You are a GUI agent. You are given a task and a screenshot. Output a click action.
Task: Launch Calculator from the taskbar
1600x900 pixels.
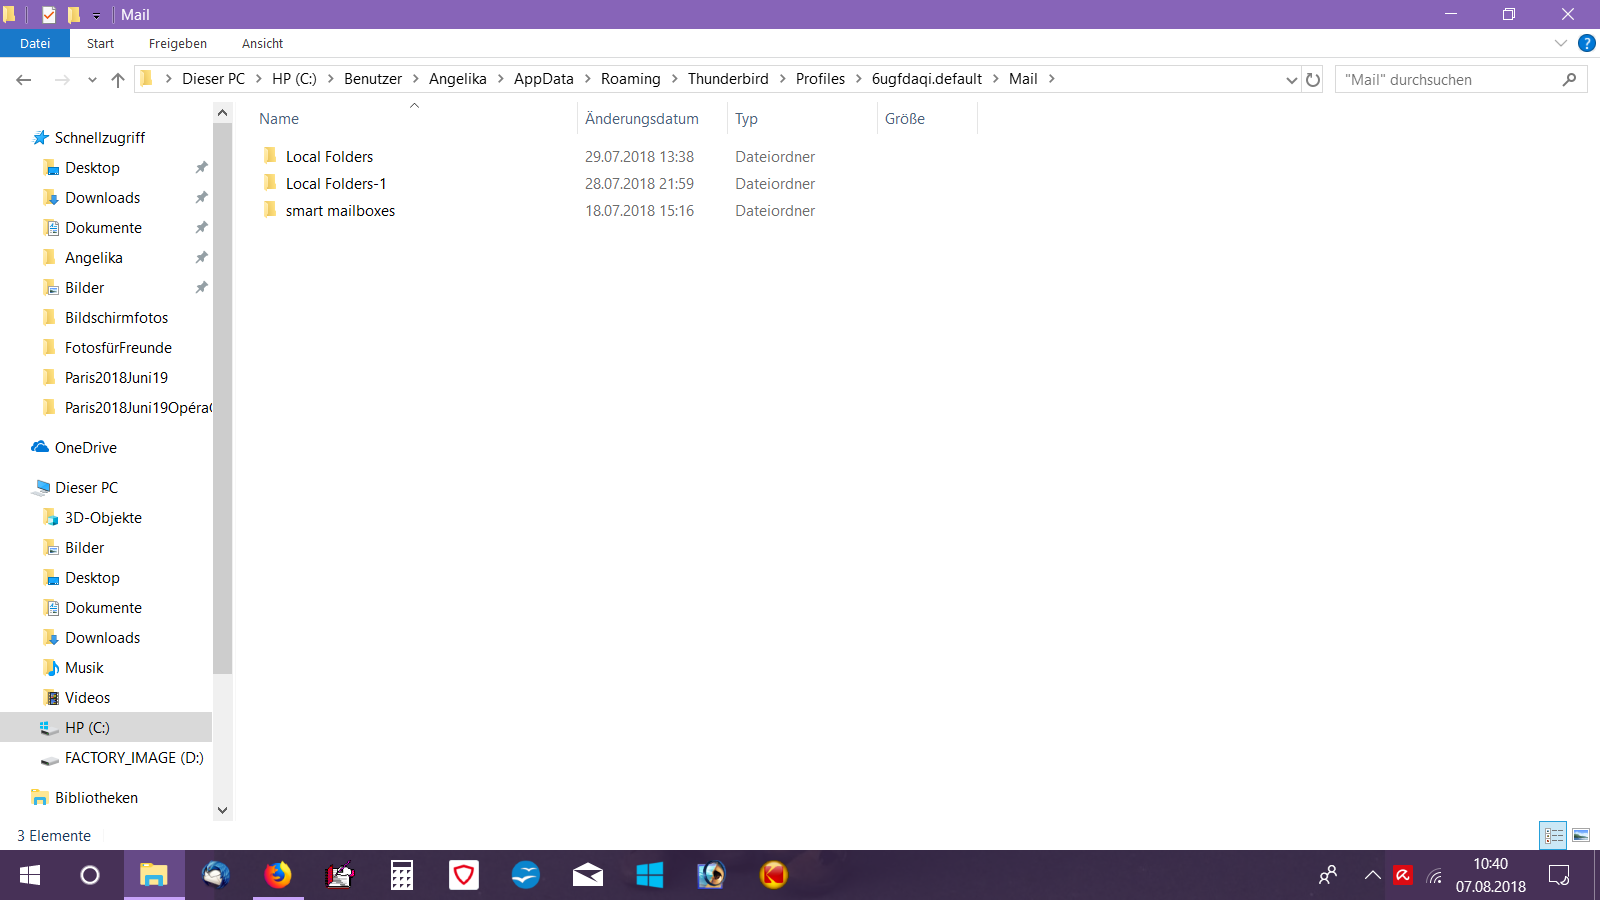pos(401,875)
